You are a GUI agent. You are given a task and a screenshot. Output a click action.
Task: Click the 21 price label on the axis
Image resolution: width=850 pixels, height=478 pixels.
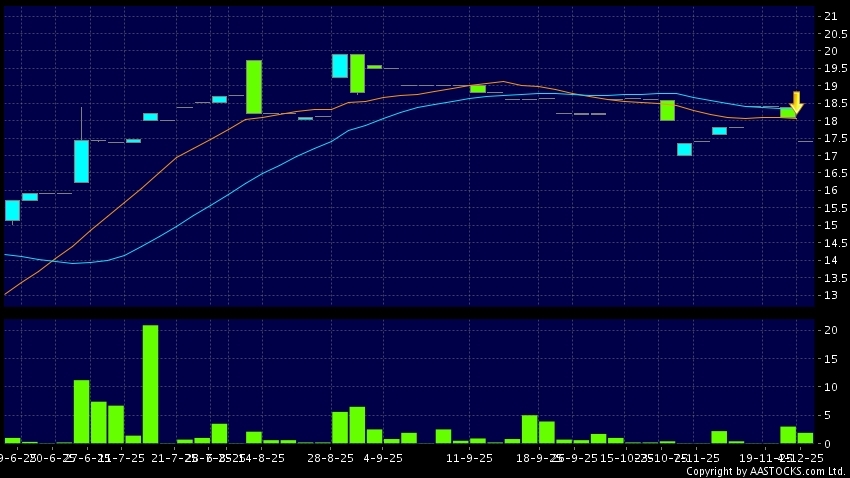tap(830, 16)
